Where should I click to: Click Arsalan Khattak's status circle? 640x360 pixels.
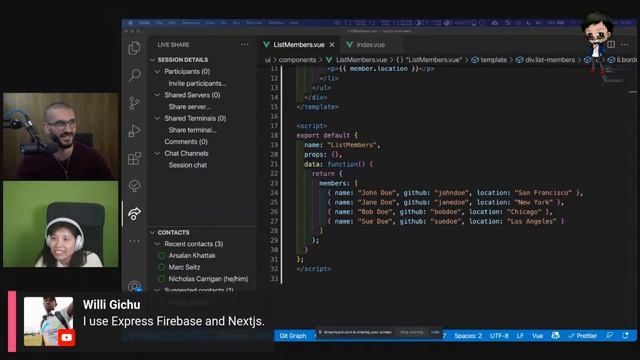point(161,256)
